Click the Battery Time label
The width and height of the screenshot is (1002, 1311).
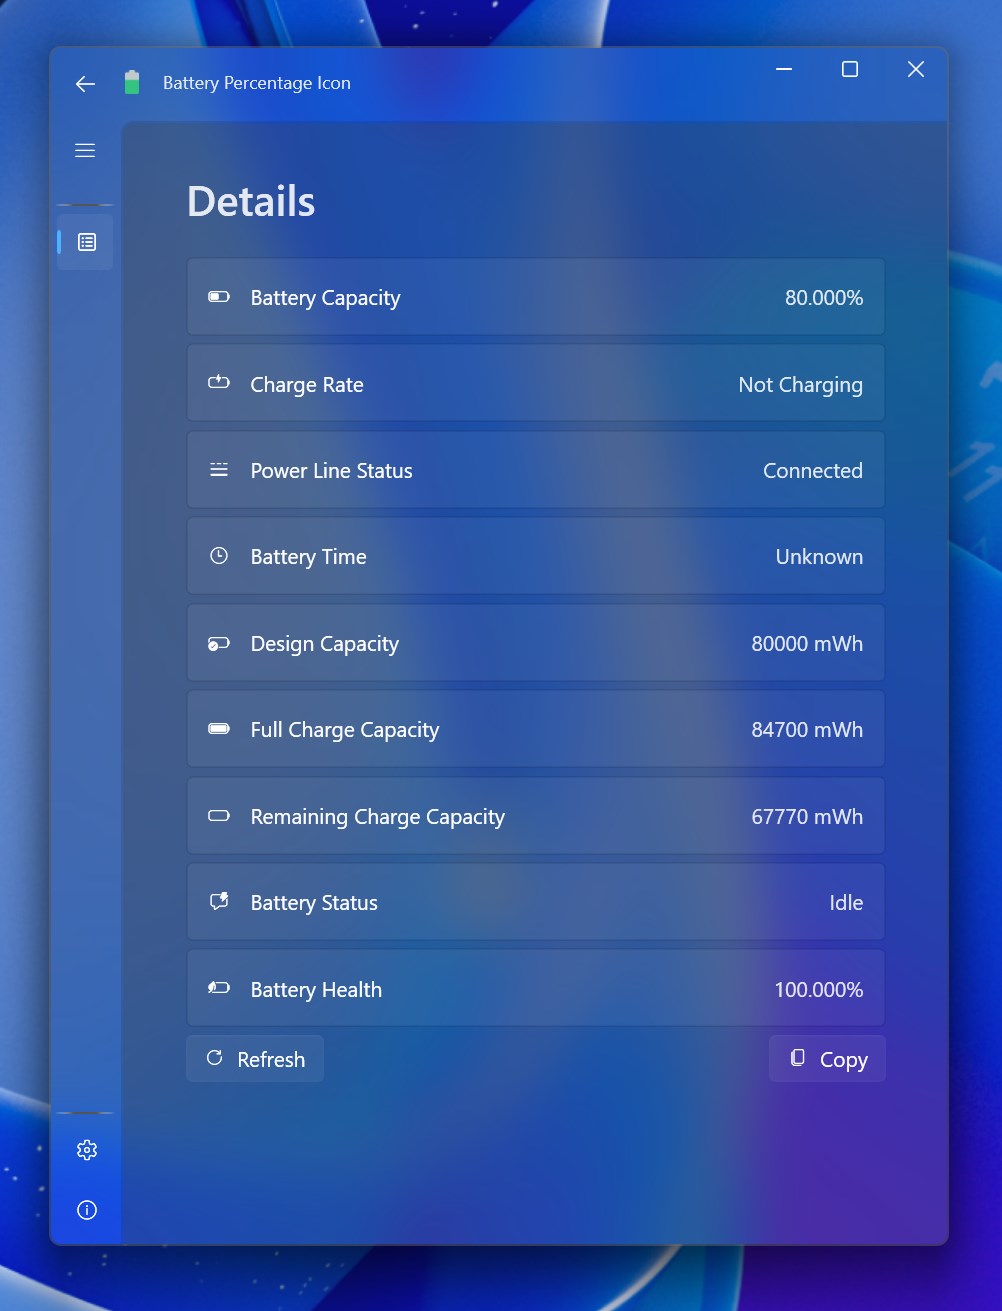[x=308, y=557]
